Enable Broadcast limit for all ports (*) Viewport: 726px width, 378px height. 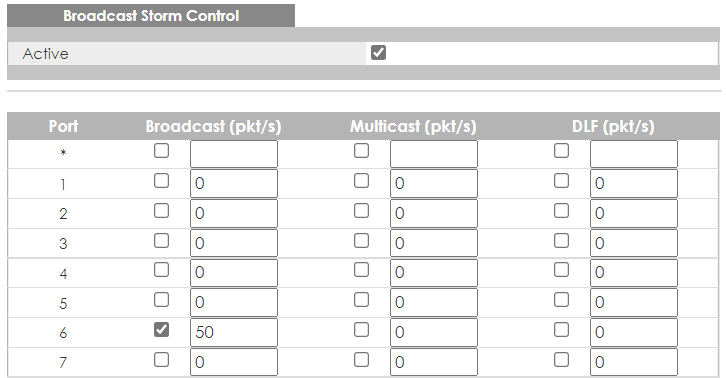[x=161, y=151]
